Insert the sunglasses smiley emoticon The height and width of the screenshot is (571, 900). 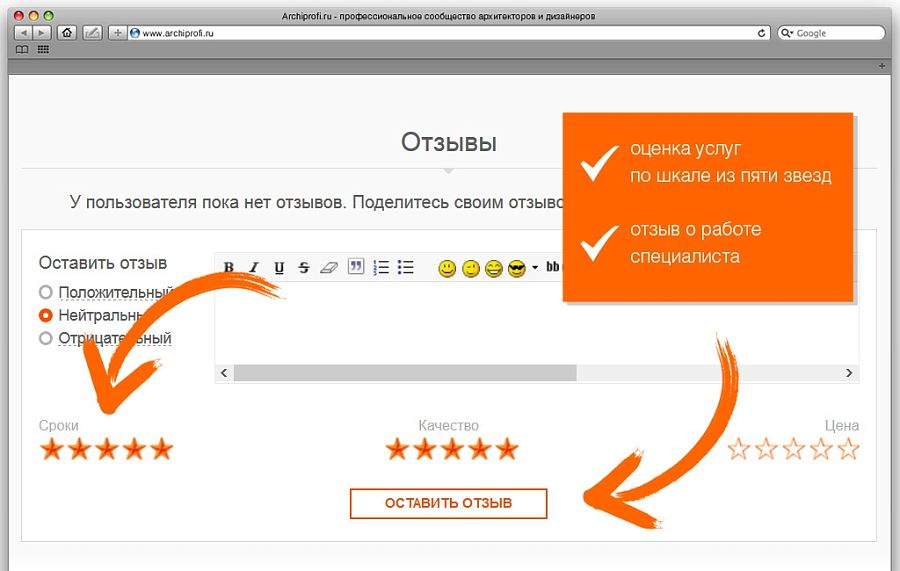point(516,268)
